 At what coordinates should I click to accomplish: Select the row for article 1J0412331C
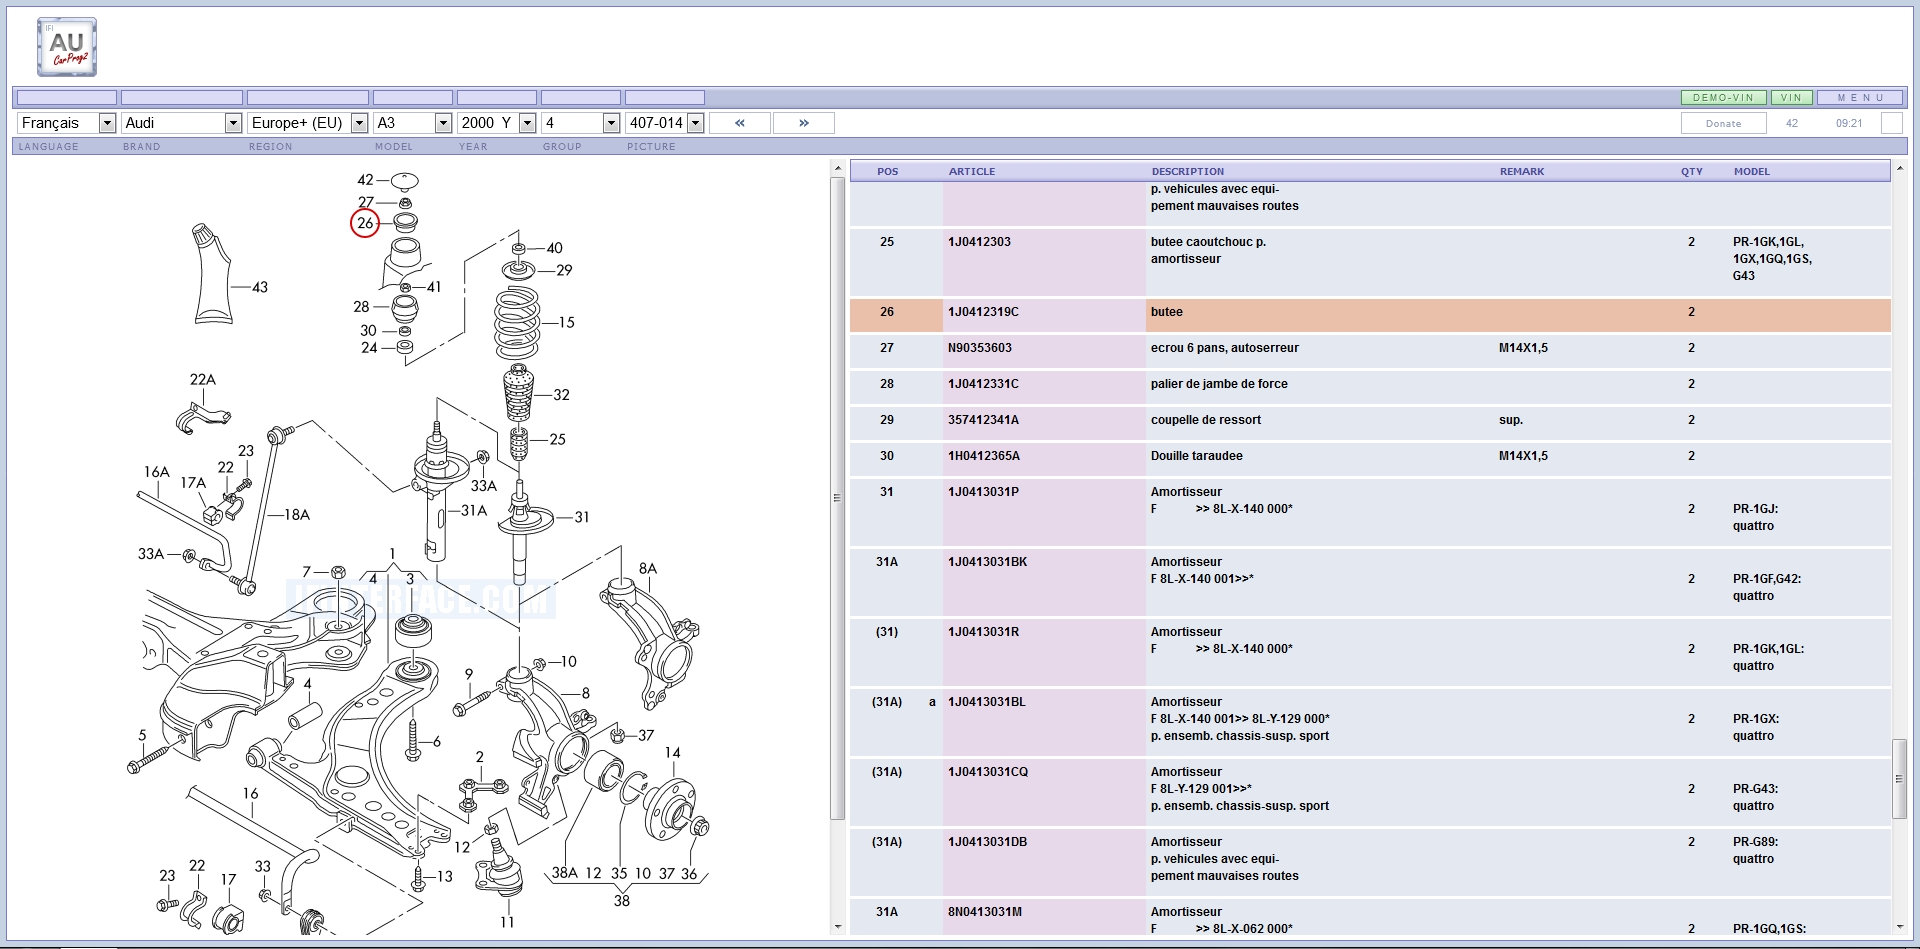coord(983,384)
